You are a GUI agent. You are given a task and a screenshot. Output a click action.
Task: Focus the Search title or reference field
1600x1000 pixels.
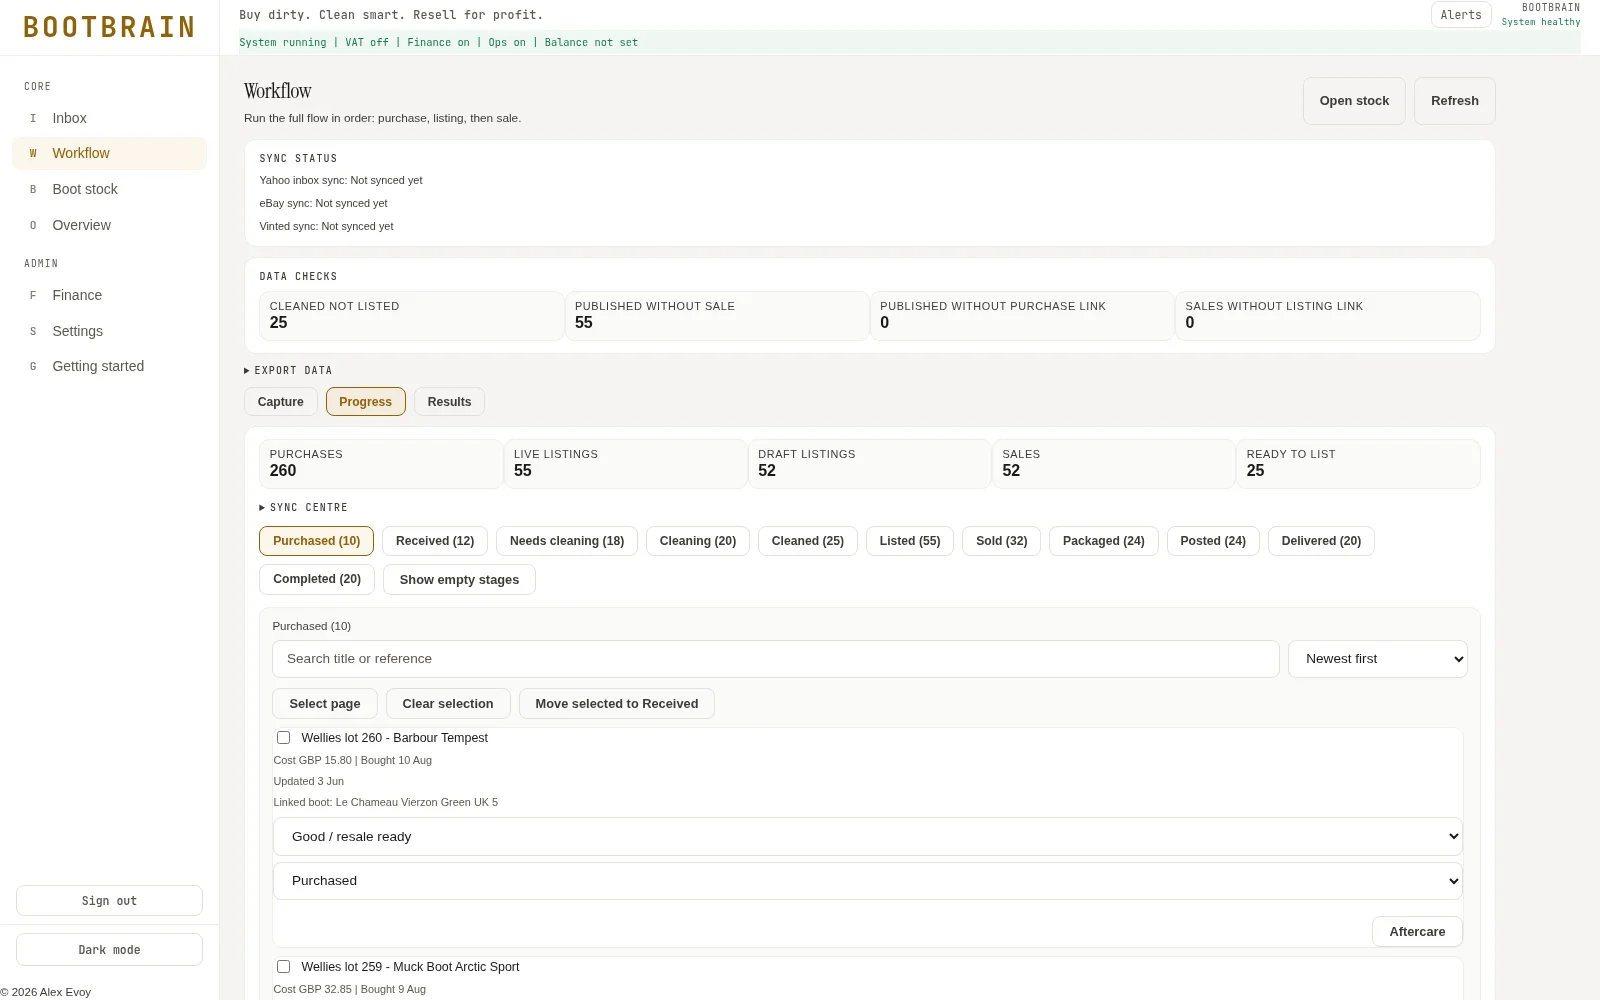pyautogui.click(x=776, y=659)
